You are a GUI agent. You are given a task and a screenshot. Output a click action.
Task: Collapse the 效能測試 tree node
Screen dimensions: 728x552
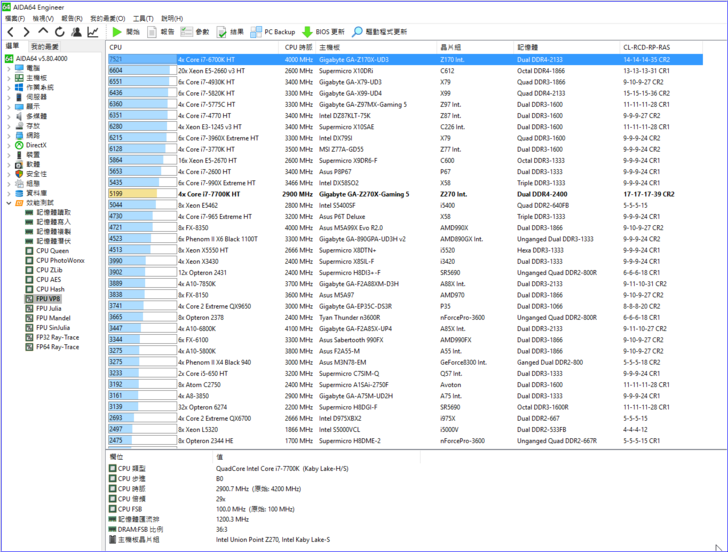[x=9, y=203]
